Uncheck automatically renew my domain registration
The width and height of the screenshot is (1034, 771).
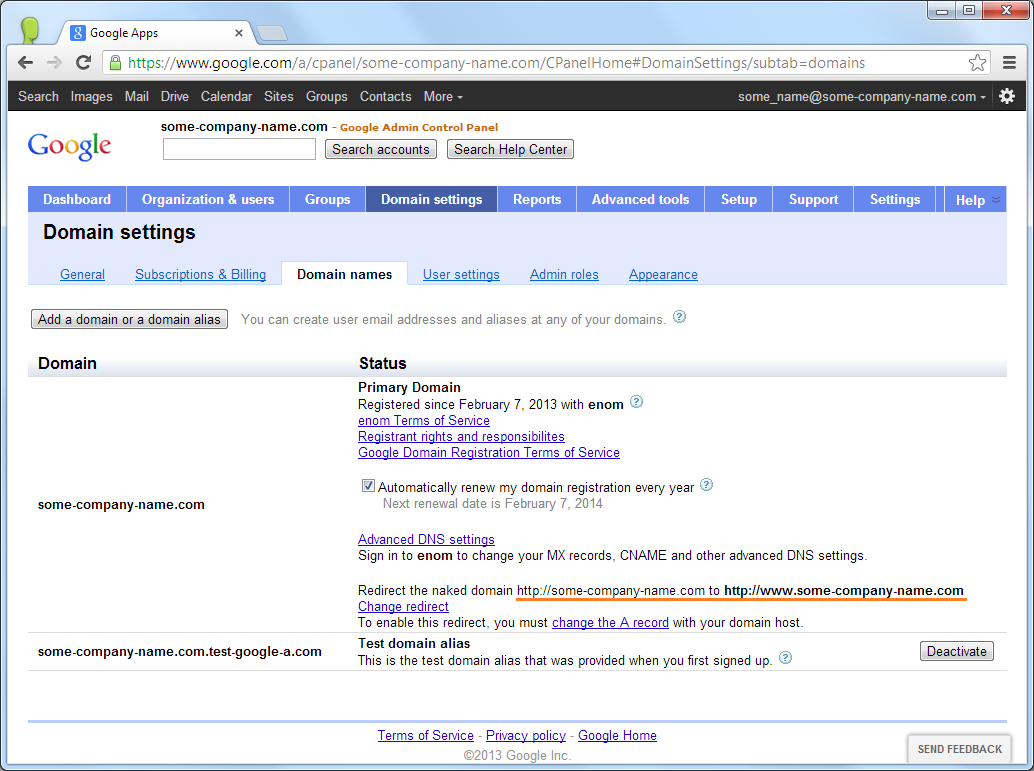coord(368,484)
